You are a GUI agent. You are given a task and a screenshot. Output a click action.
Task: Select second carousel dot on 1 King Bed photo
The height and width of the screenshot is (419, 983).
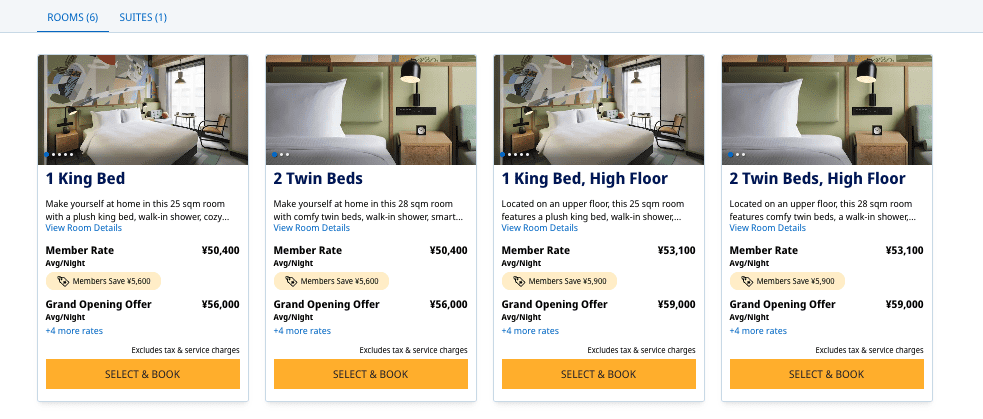tap(54, 154)
